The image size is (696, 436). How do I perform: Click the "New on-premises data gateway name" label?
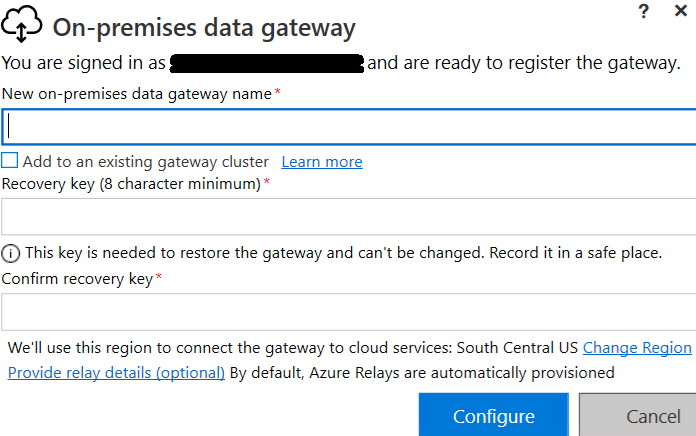coord(136,94)
